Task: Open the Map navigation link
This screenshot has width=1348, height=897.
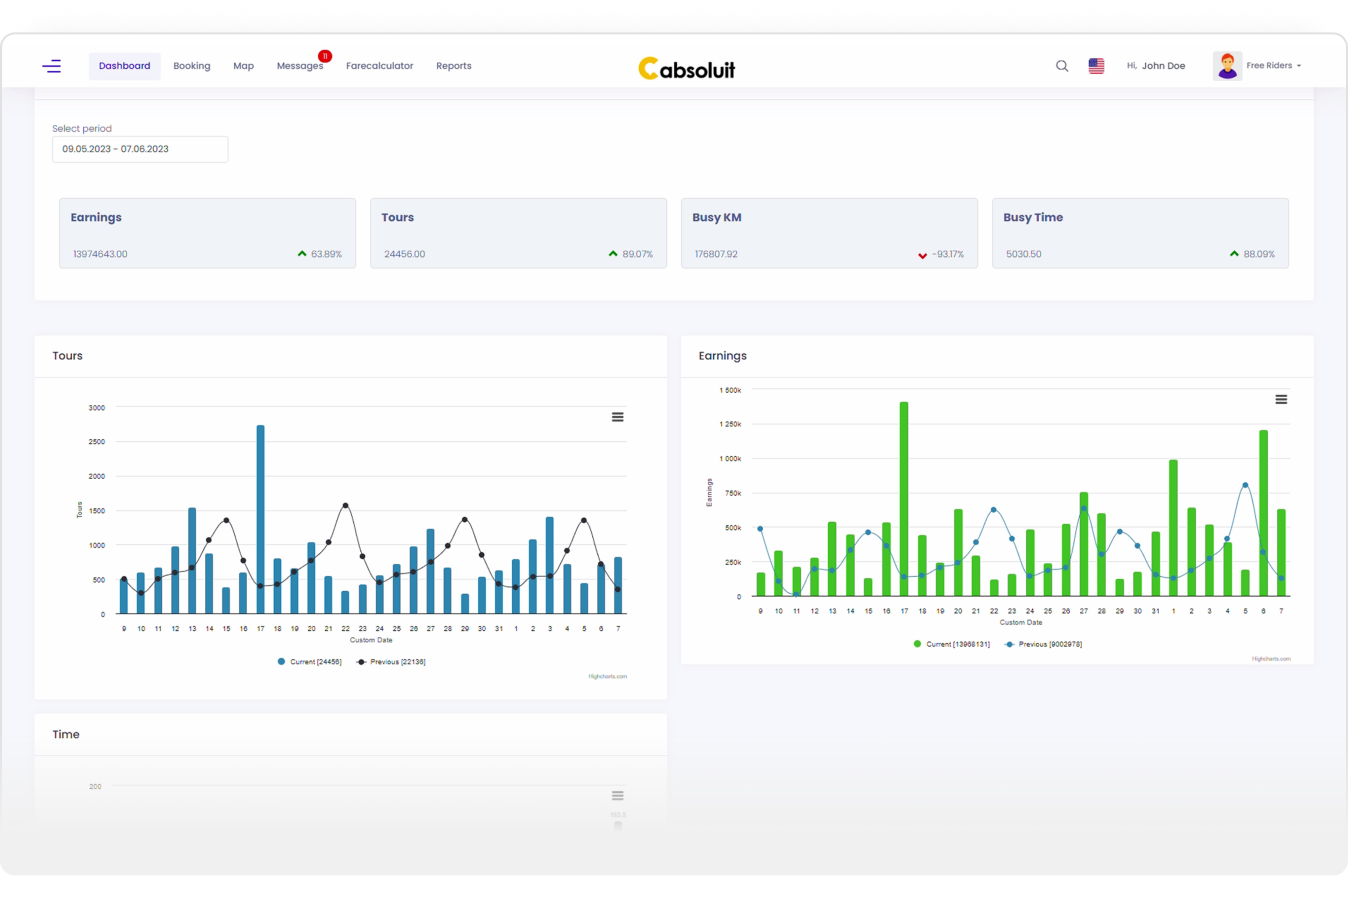Action: pos(244,66)
